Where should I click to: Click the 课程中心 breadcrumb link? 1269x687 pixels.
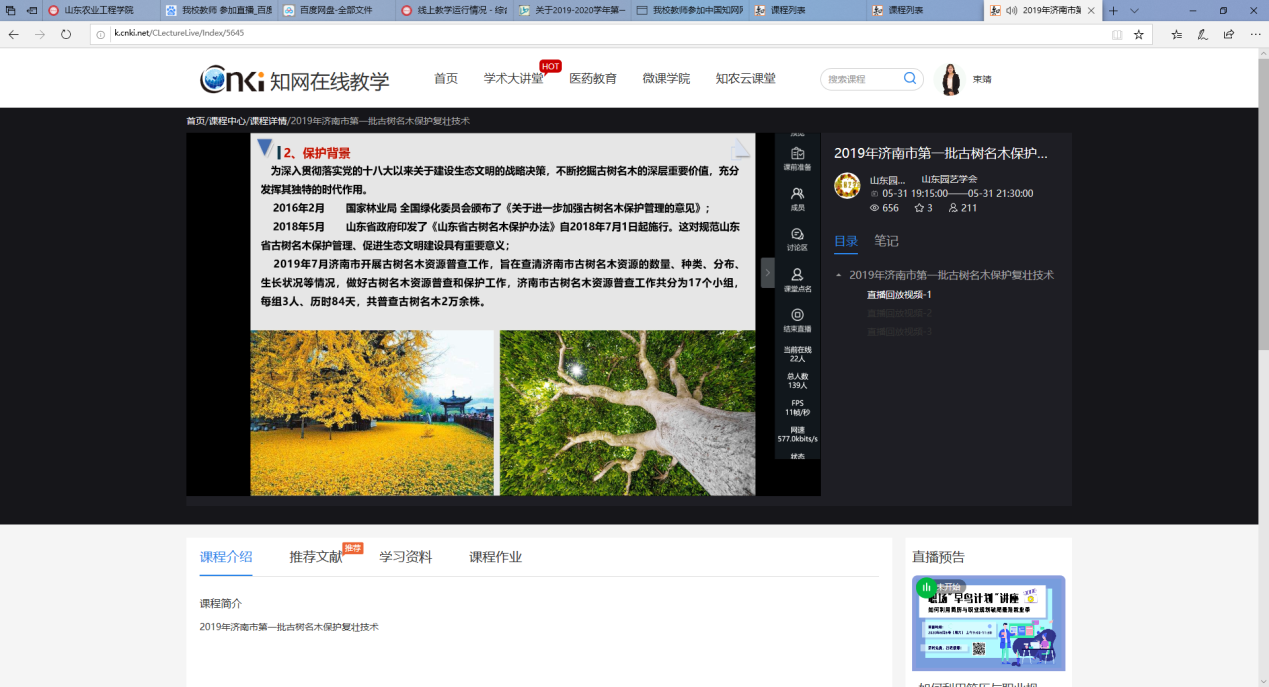(227, 121)
